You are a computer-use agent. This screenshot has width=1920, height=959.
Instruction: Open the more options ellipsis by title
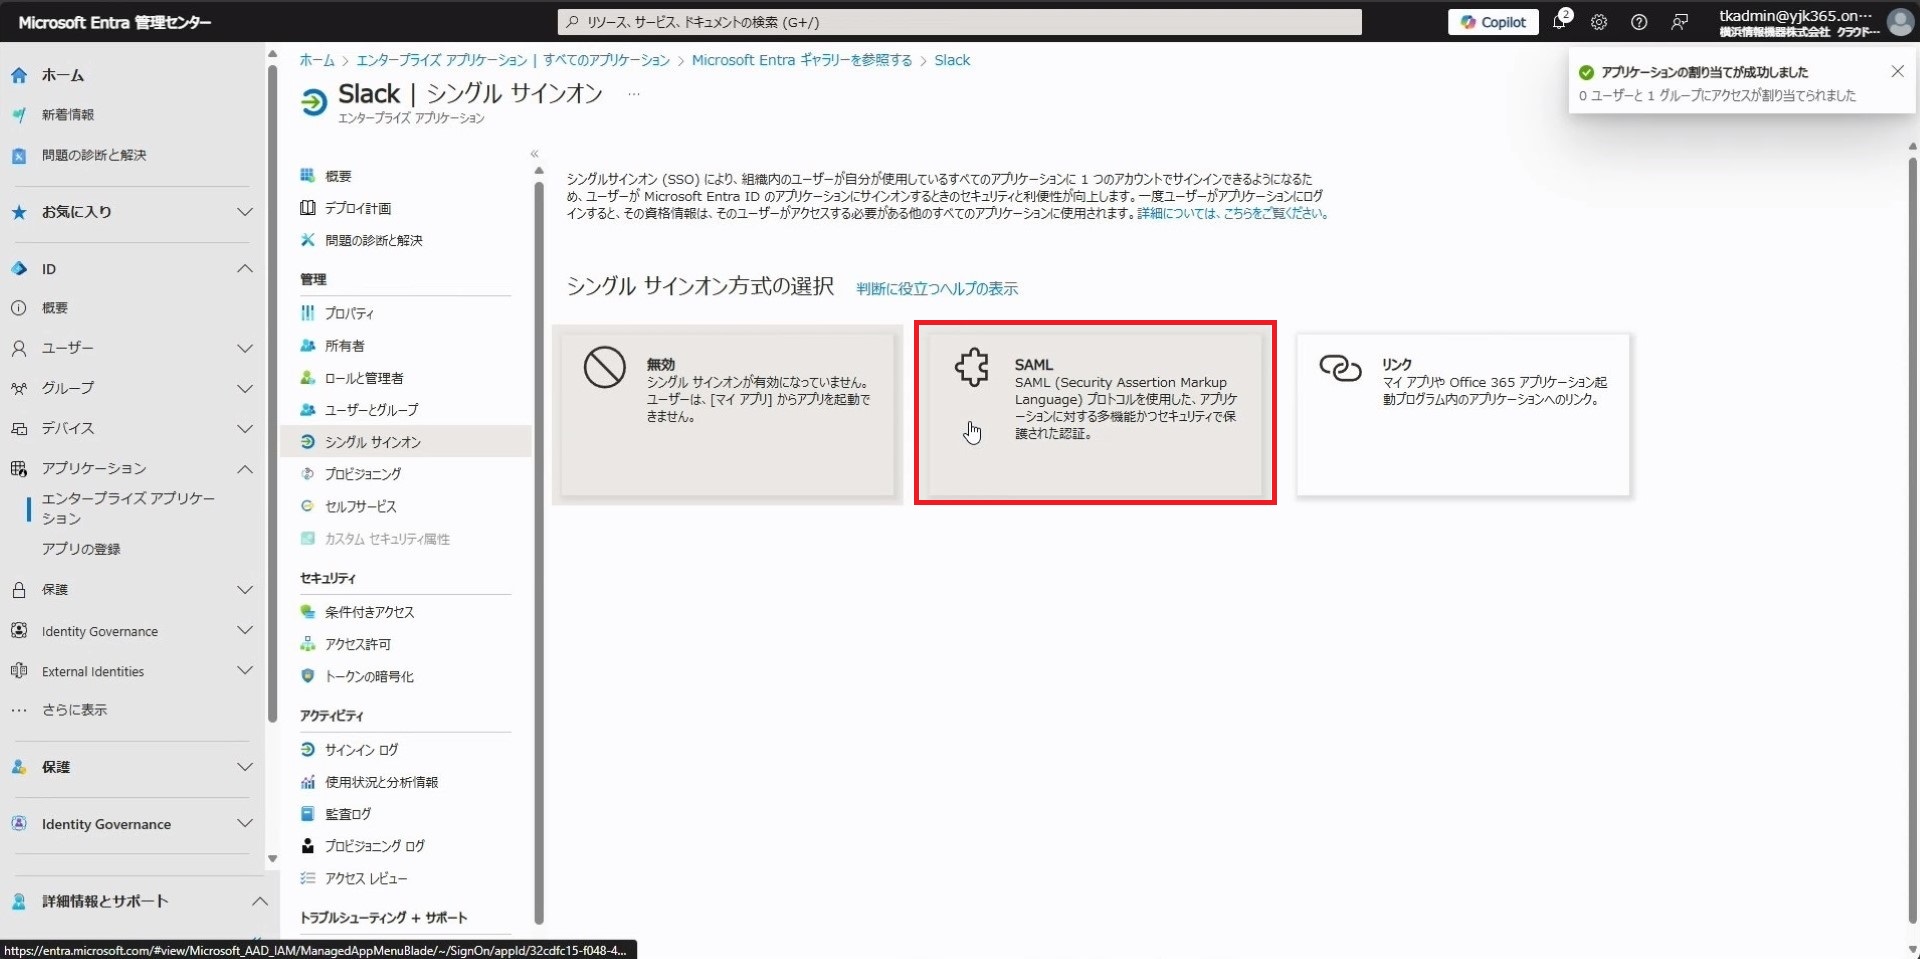[634, 94]
